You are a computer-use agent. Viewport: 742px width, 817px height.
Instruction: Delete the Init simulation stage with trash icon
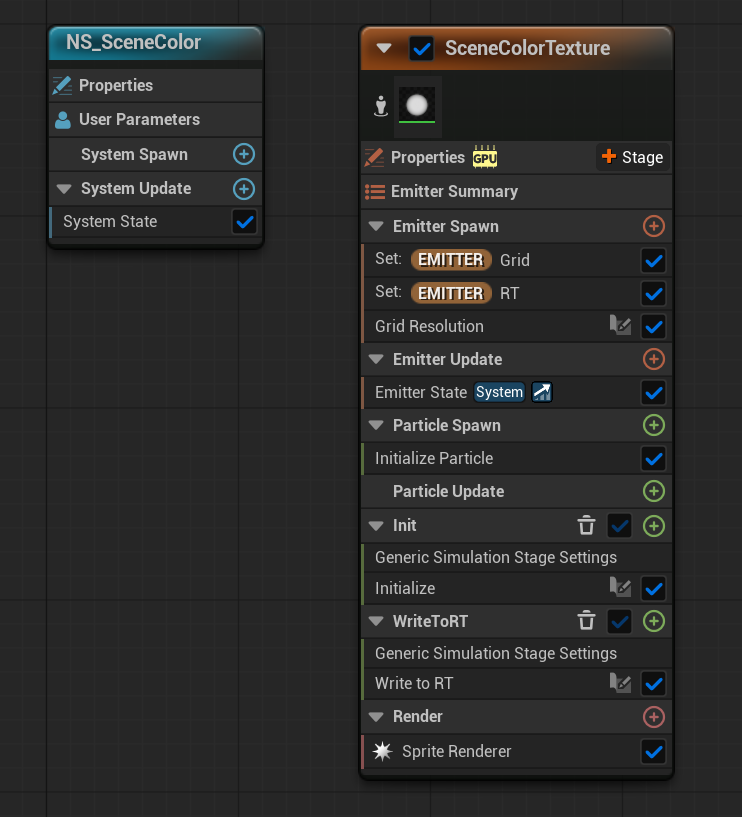587,525
